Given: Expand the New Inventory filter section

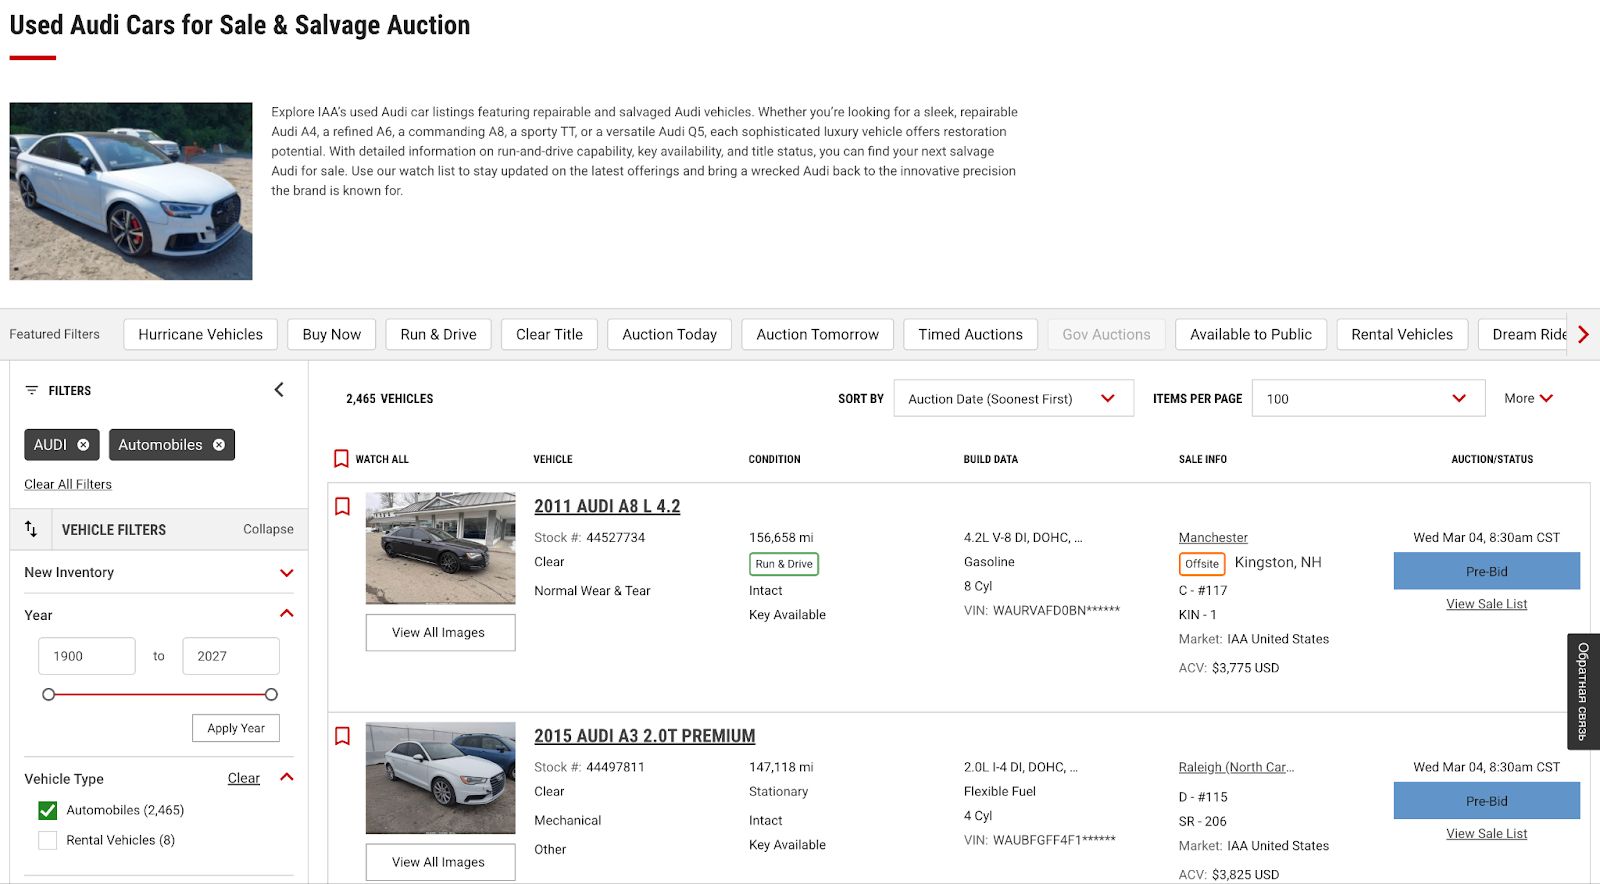Looking at the screenshot, I should [x=287, y=573].
